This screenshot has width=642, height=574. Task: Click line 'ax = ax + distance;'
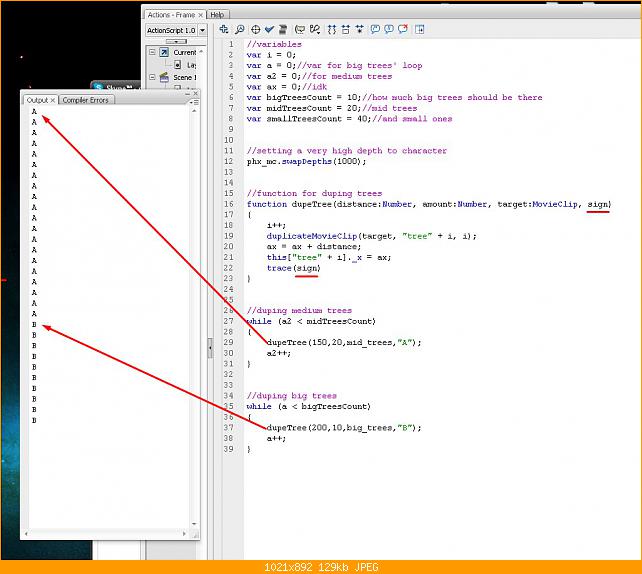coord(314,246)
